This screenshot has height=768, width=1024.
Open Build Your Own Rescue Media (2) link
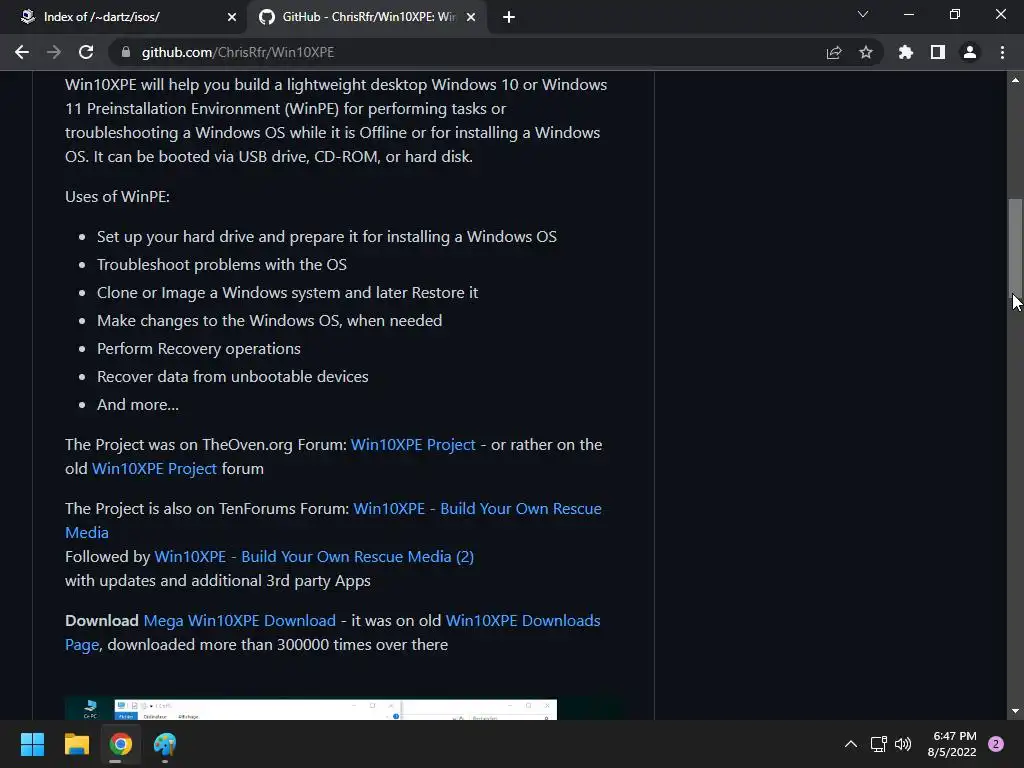click(x=313, y=556)
